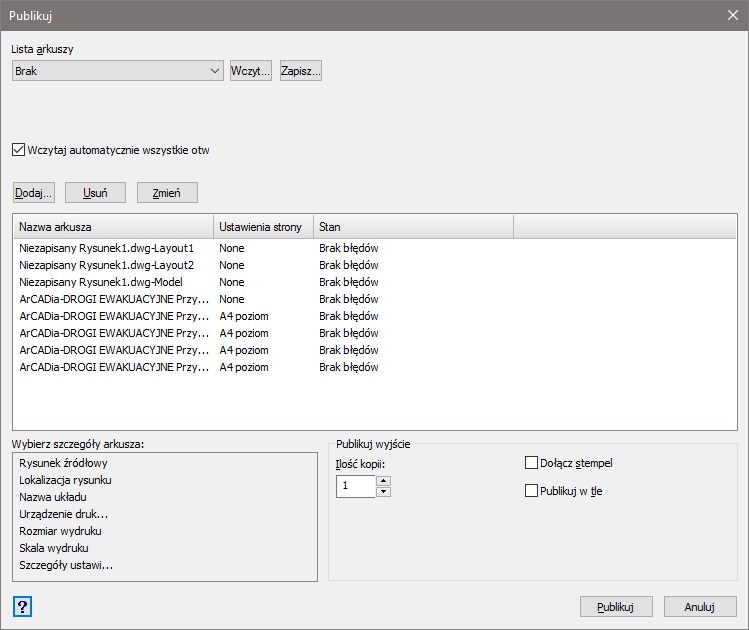The width and height of the screenshot is (749, 630).
Task: Select 'Urządzenie druk...' in sheet details
Action: click(x=64, y=514)
